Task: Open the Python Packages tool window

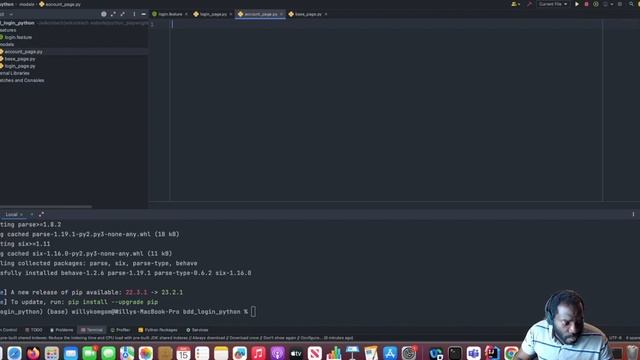Action: point(158,330)
